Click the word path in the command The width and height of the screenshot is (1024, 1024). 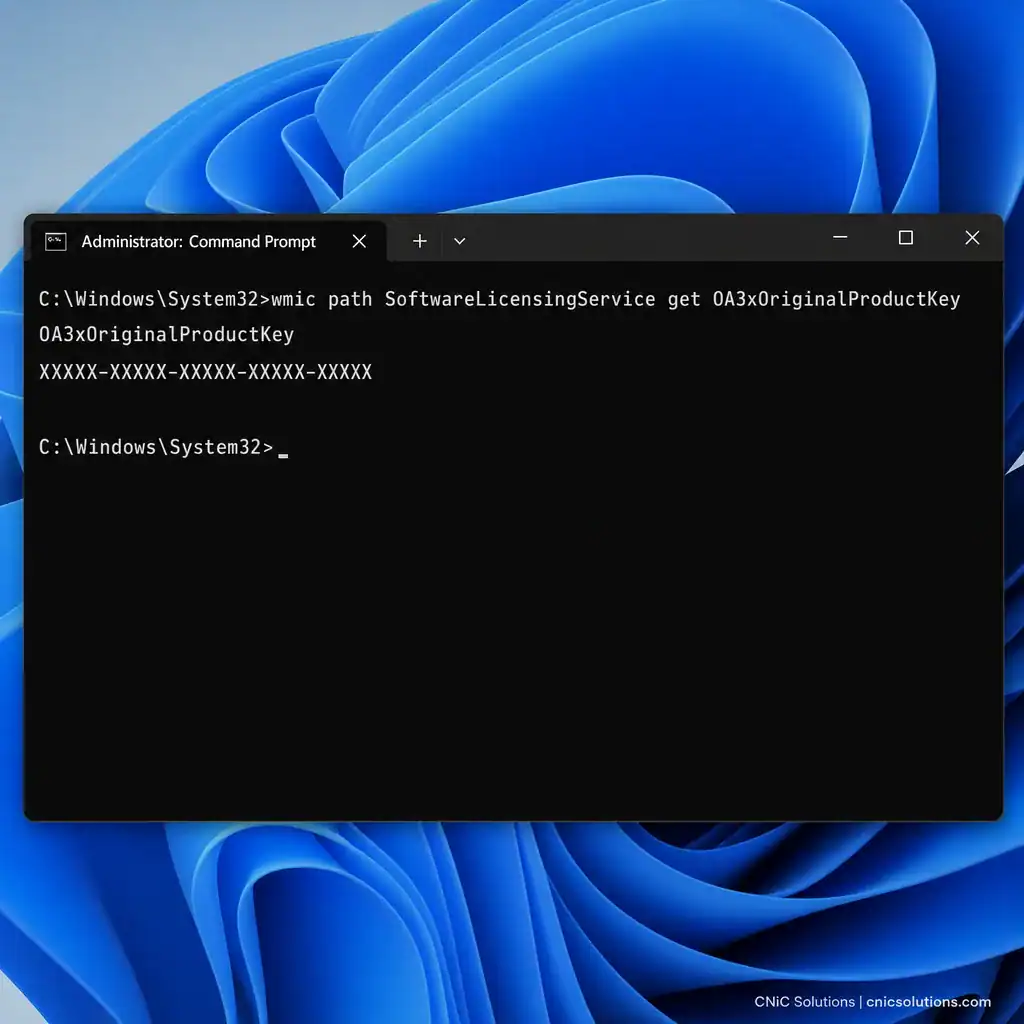[x=350, y=299]
